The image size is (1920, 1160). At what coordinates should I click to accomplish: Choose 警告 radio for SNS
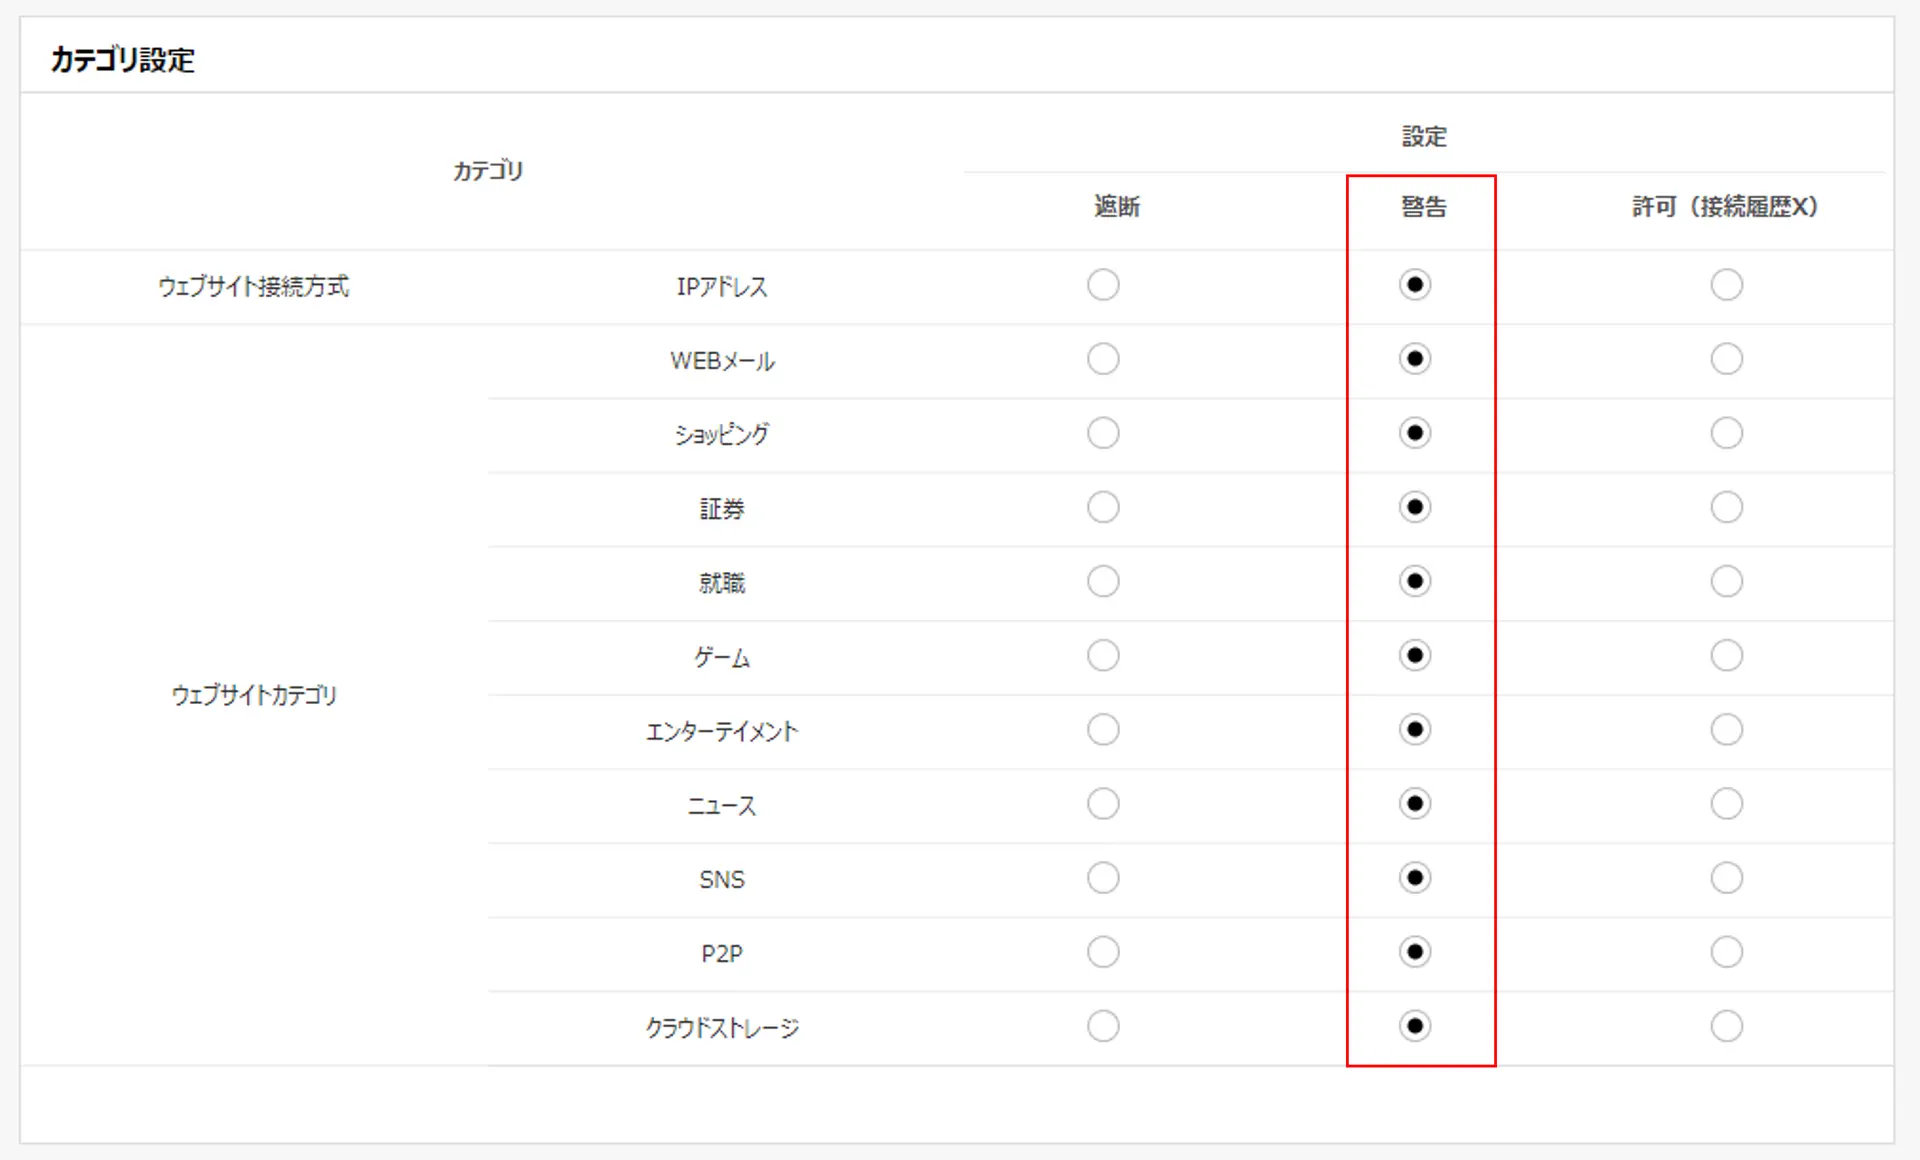(x=1415, y=878)
